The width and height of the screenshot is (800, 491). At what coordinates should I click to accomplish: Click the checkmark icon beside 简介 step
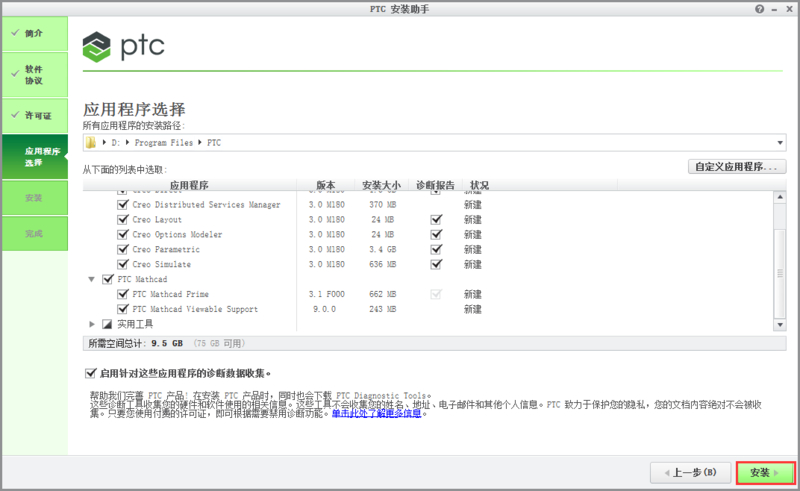pos(13,33)
